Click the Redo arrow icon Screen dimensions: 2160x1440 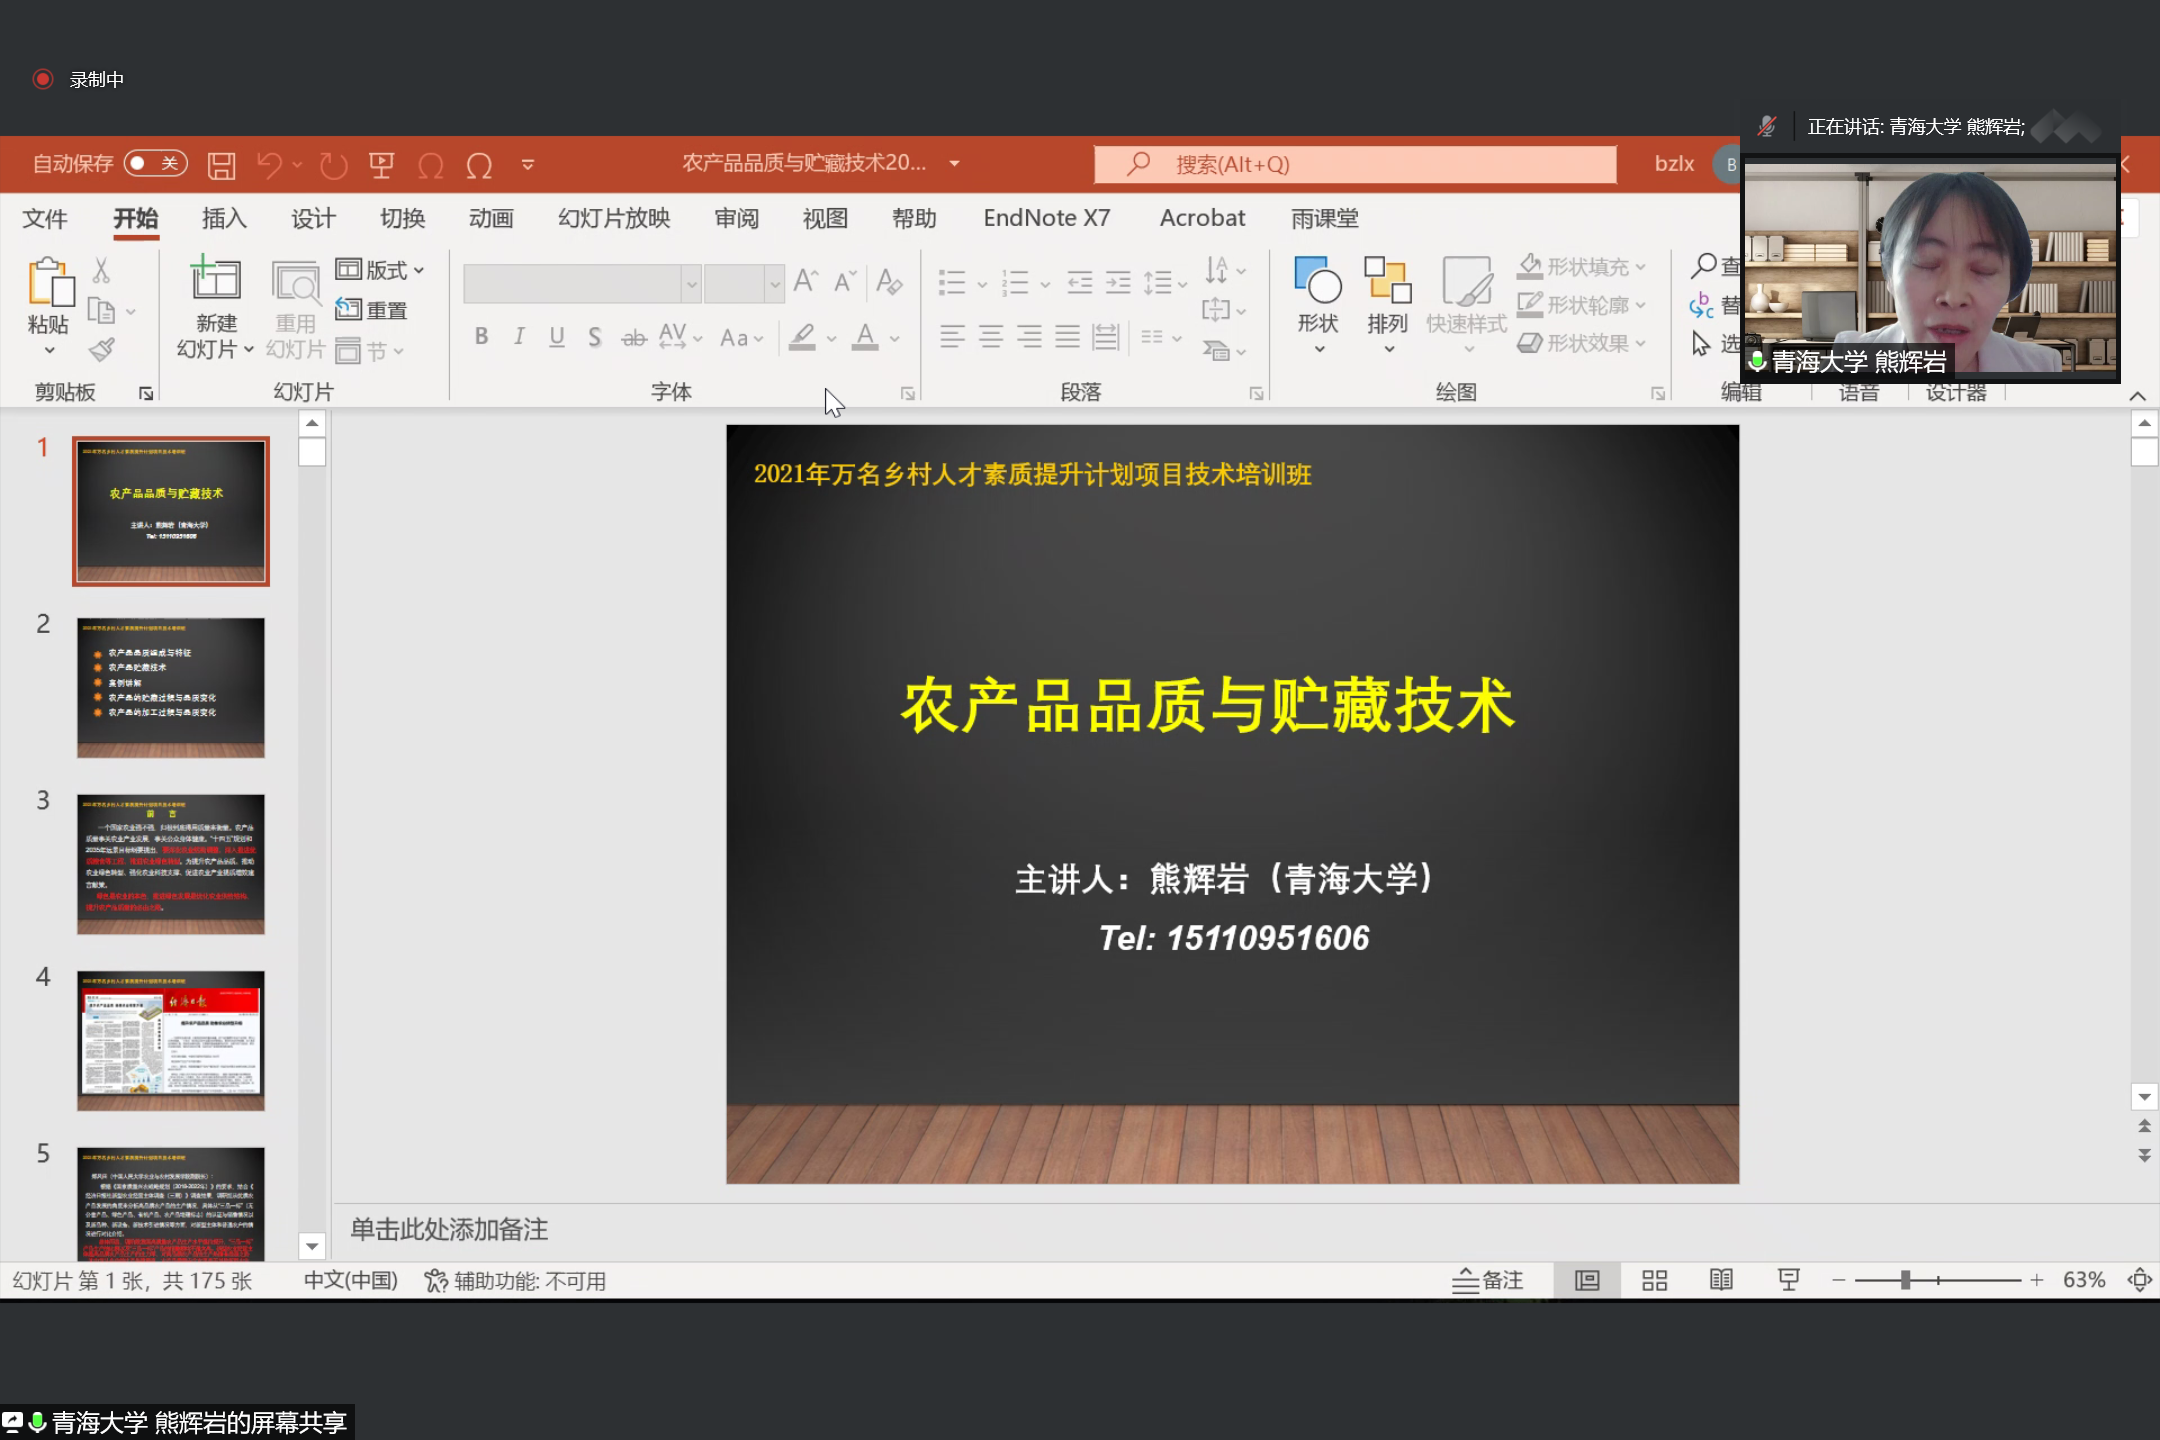[333, 165]
